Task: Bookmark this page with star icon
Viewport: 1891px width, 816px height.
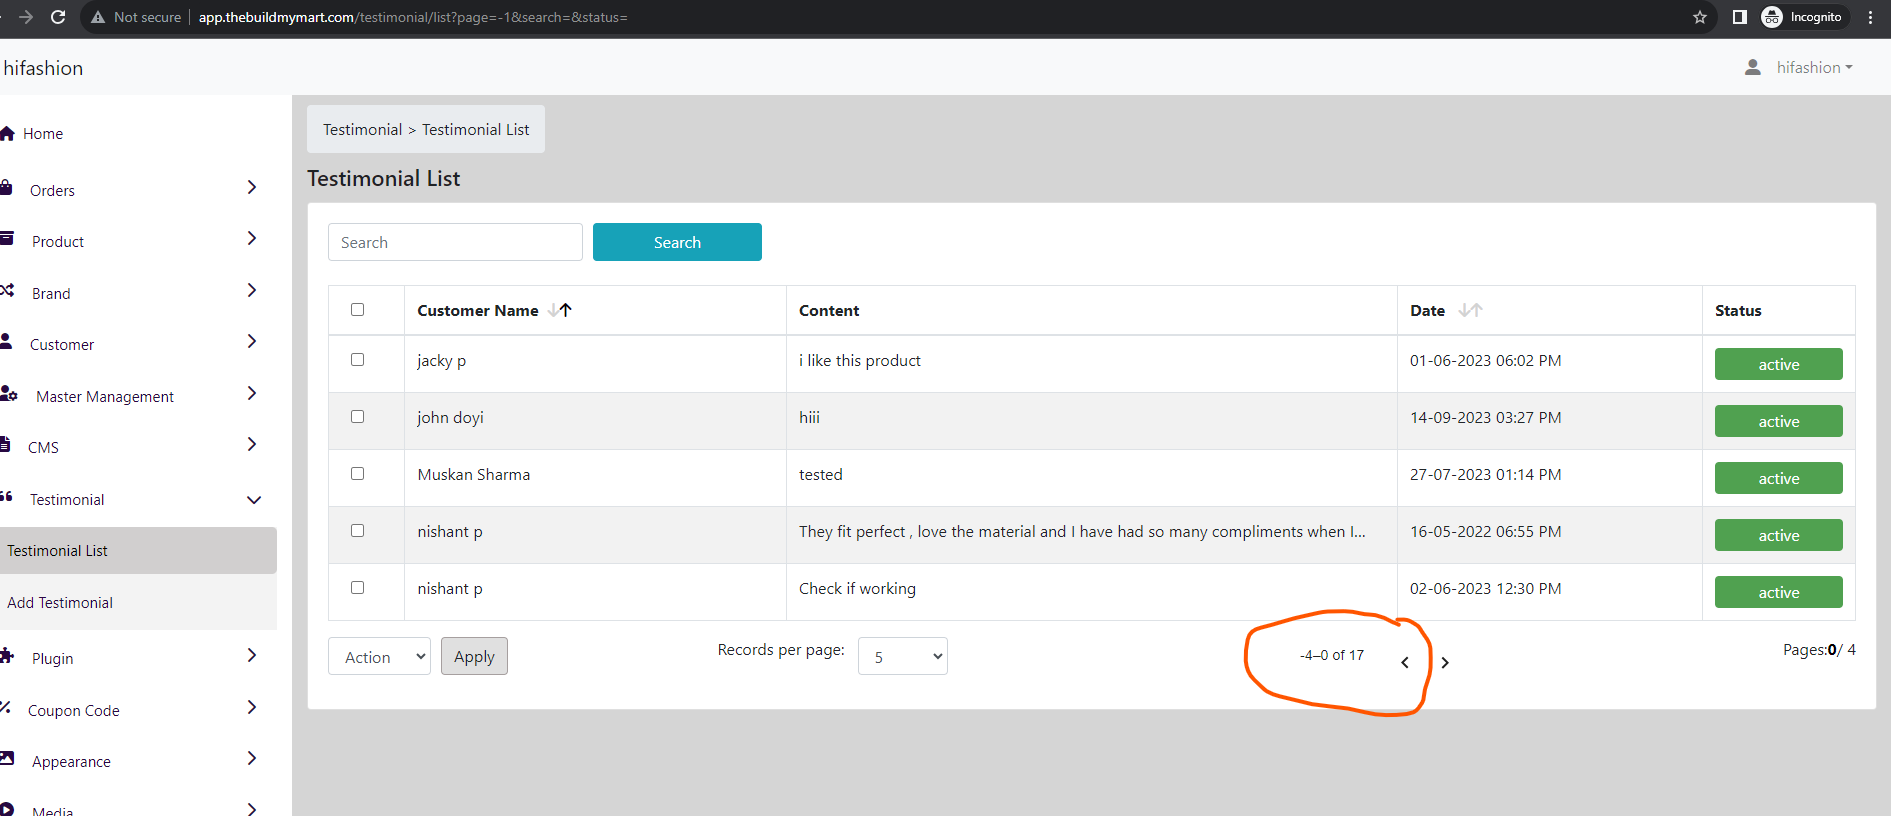Action: 1700,17
